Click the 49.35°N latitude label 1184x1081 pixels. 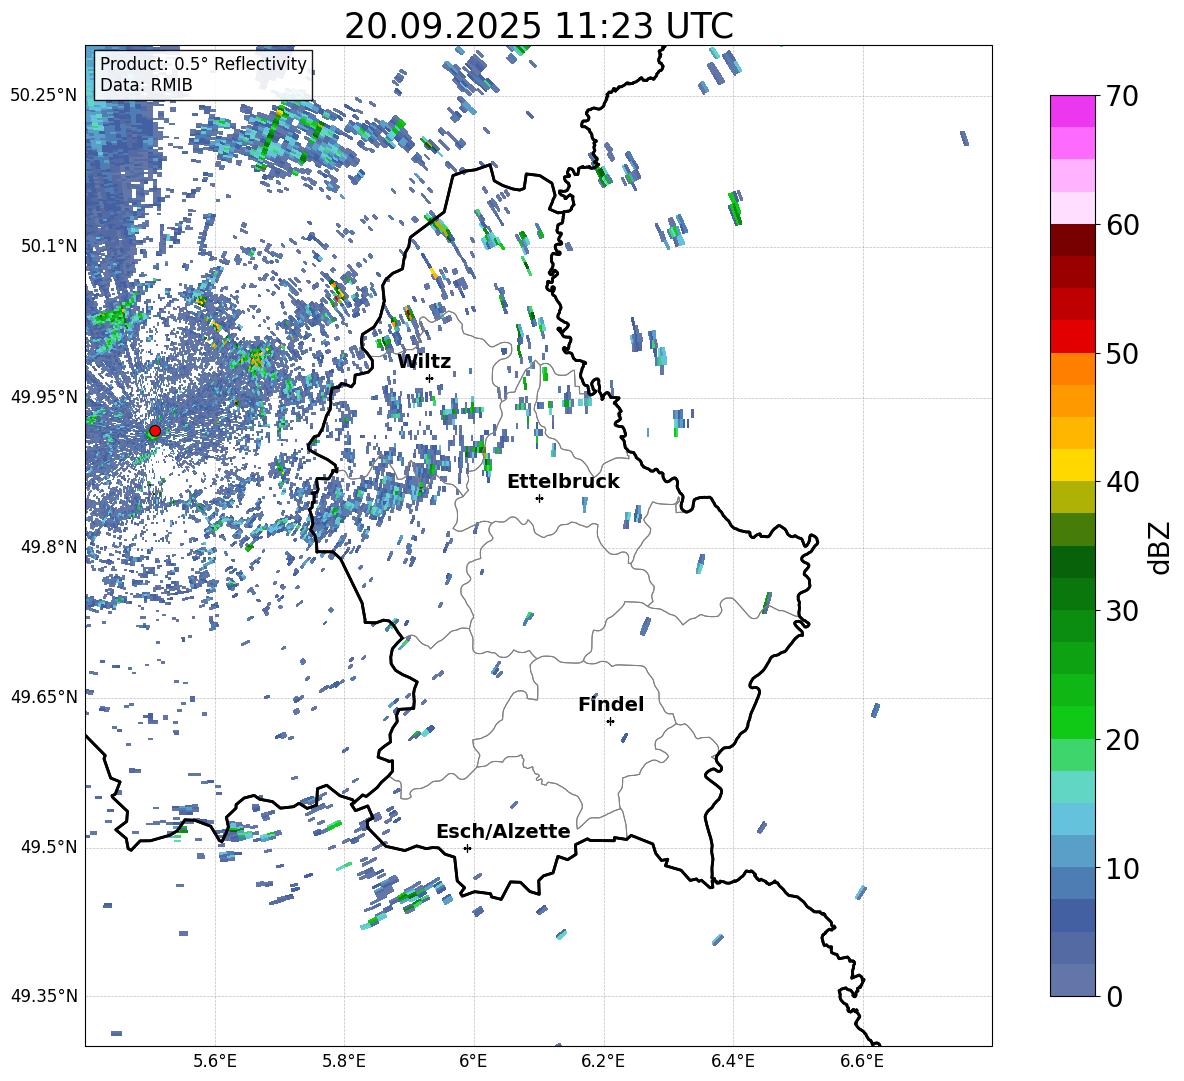(44, 996)
